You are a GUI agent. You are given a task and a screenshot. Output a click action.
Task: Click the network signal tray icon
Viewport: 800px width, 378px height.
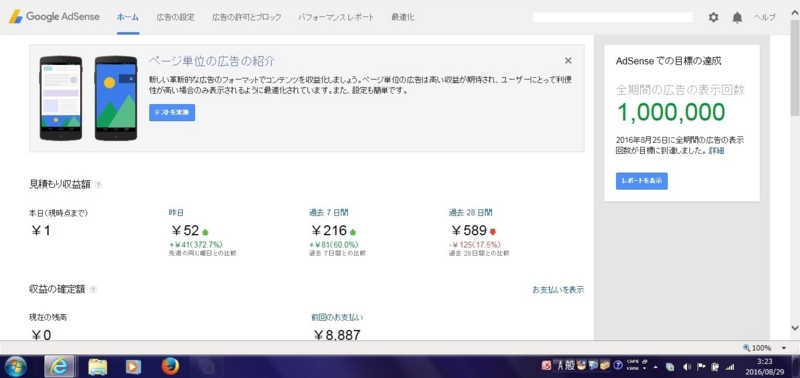(x=730, y=367)
